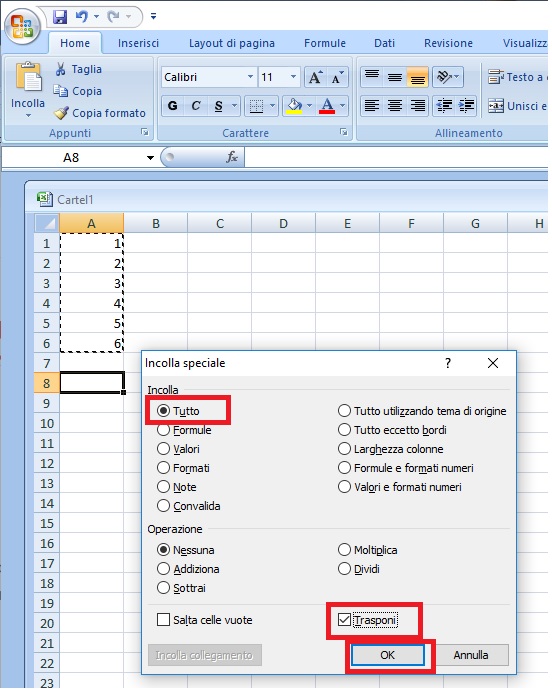The height and width of the screenshot is (696, 552).
Task: Click the fx insert function icon
Action: pyautogui.click(x=232, y=157)
